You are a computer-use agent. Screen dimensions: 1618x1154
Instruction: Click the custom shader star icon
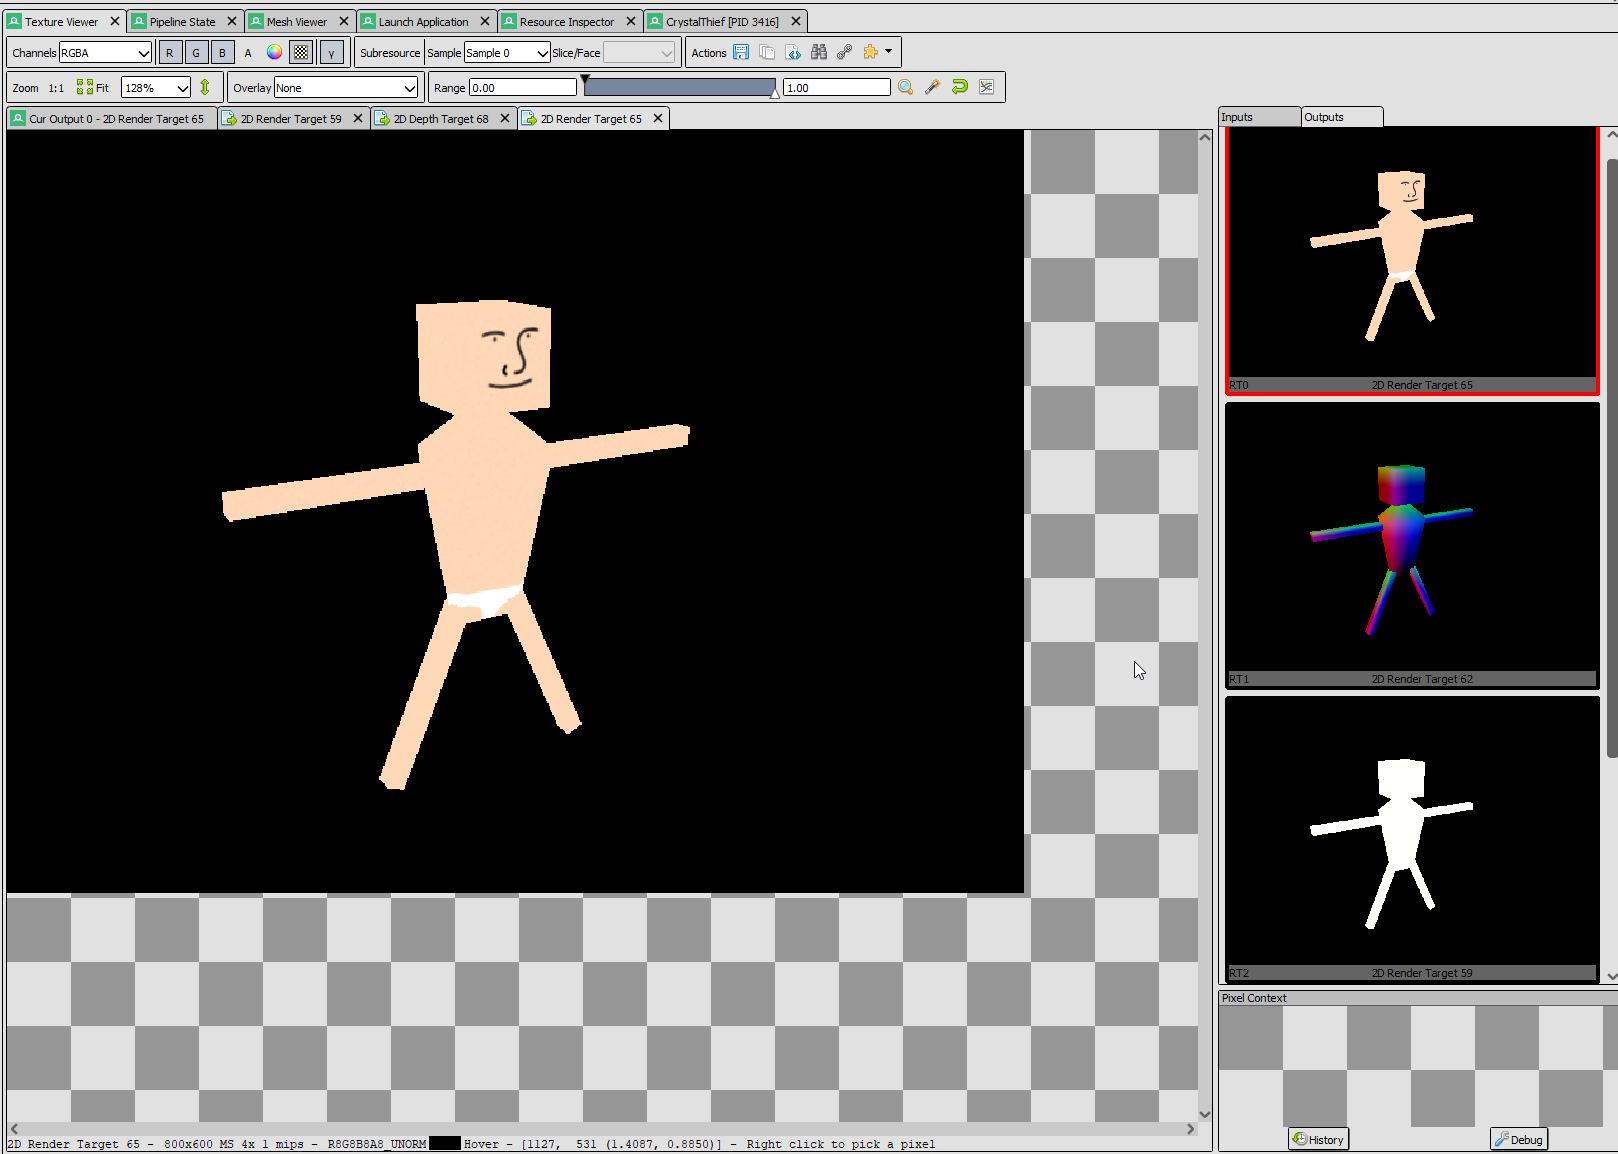point(871,52)
